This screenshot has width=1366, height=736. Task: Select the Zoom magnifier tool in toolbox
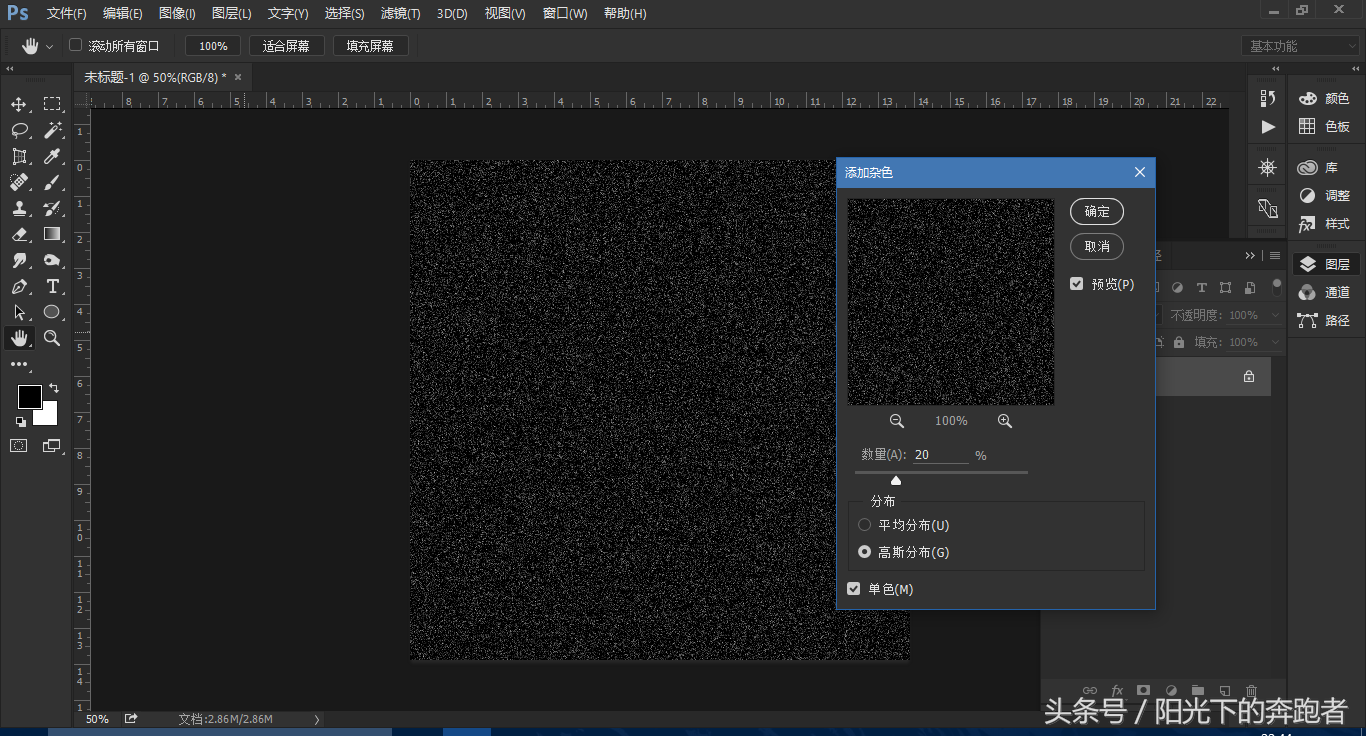[52, 339]
